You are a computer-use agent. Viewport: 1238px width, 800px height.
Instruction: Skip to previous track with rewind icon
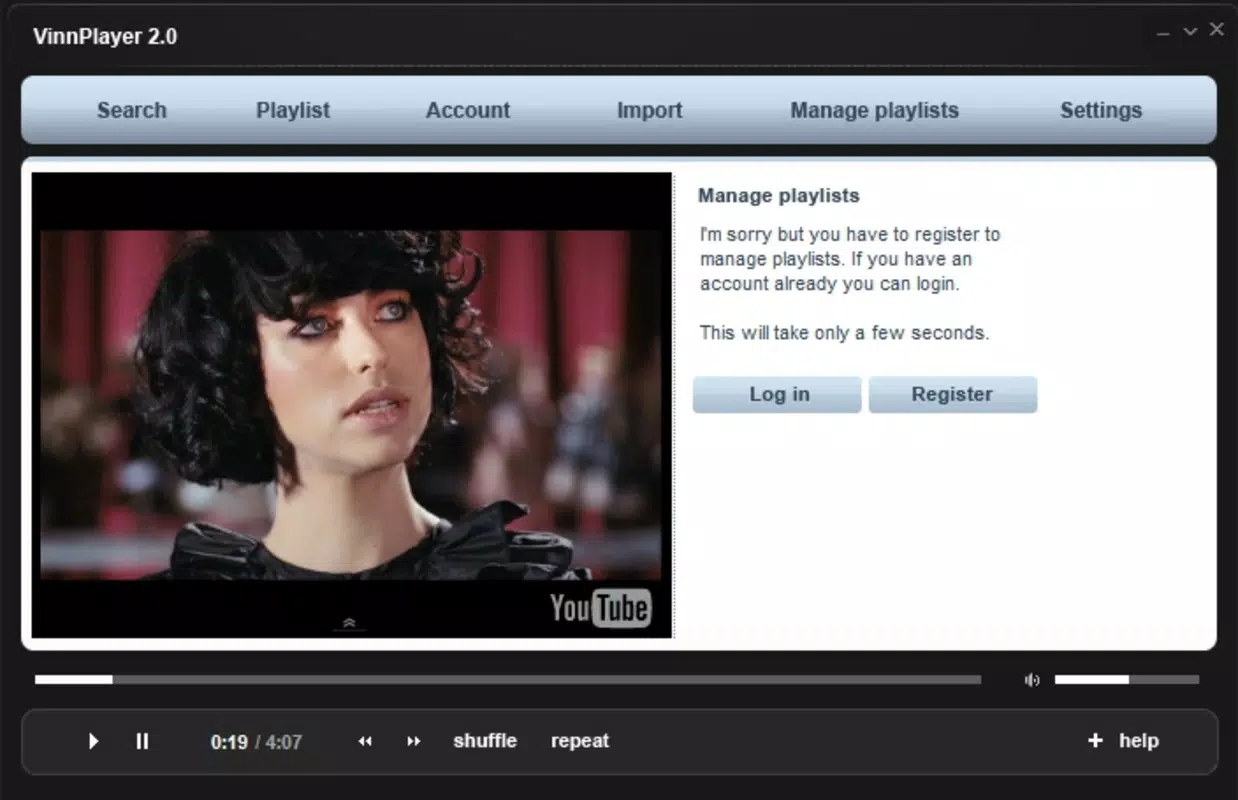365,741
